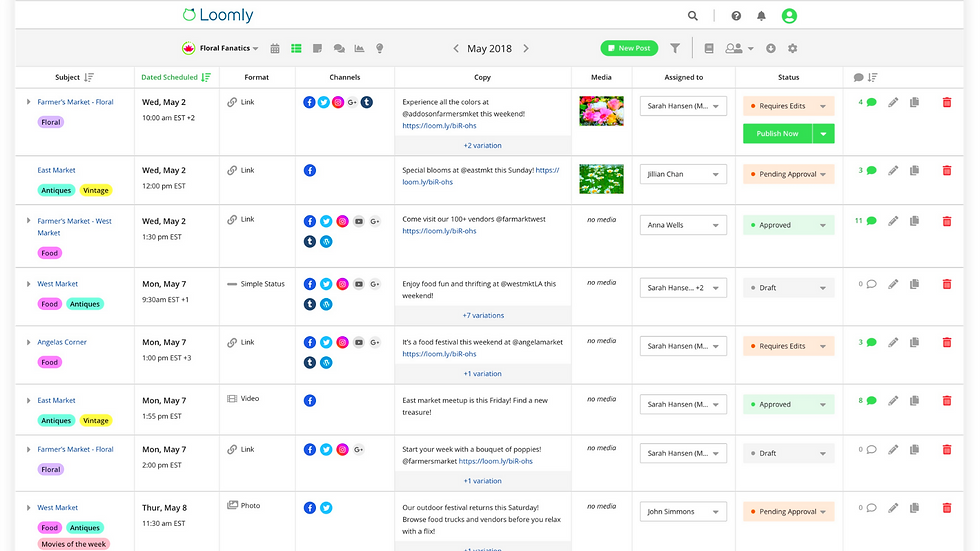Open post ideas lightbulb icon

click(x=379, y=48)
